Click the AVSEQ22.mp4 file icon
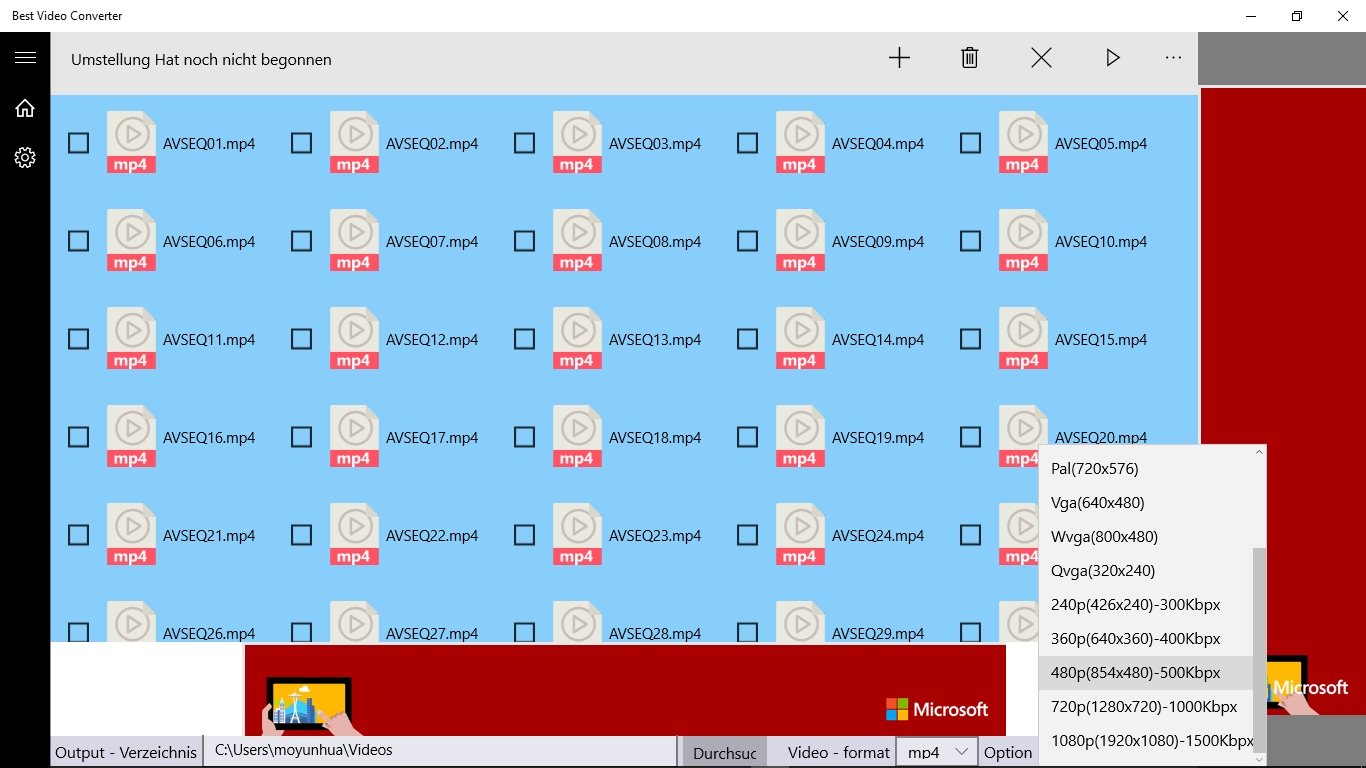The height and width of the screenshot is (768, 1366). pos(354,534)
